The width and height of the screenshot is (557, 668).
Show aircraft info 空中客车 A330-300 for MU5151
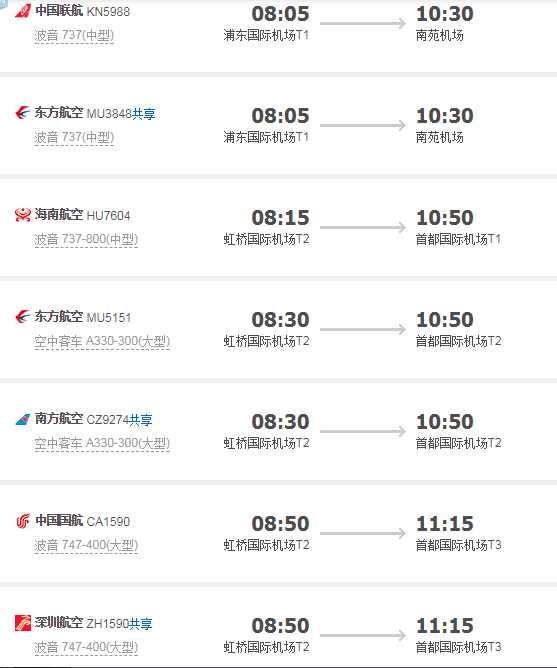tap(102, 341)
